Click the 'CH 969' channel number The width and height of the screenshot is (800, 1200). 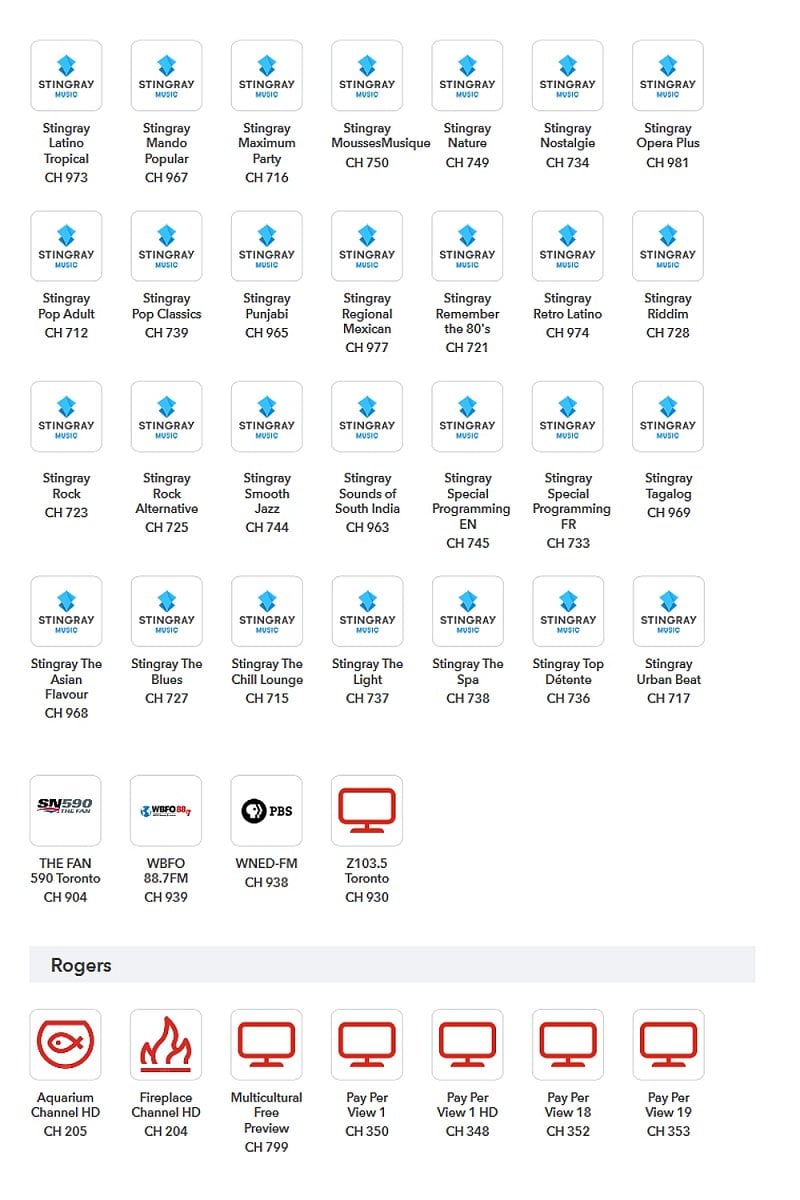click(x=668, y=513)
